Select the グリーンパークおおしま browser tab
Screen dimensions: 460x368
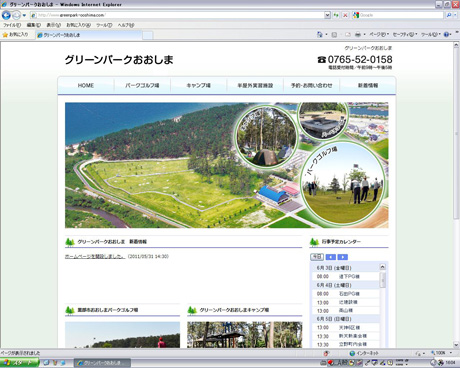(88, 35)
